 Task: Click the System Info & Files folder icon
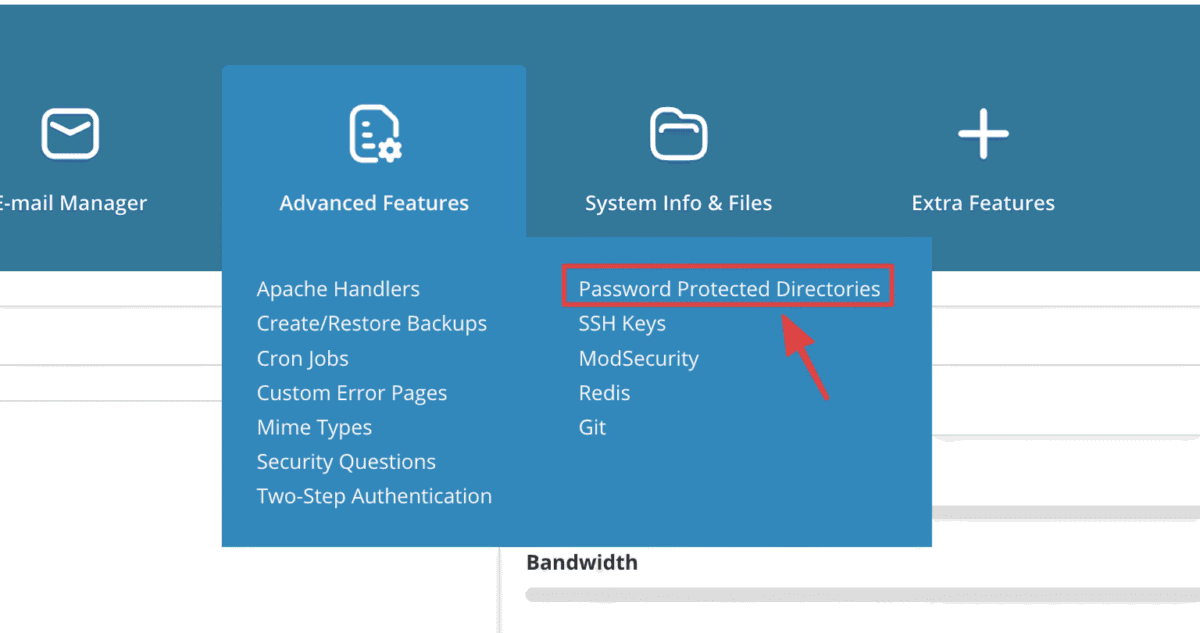(679, 134)
